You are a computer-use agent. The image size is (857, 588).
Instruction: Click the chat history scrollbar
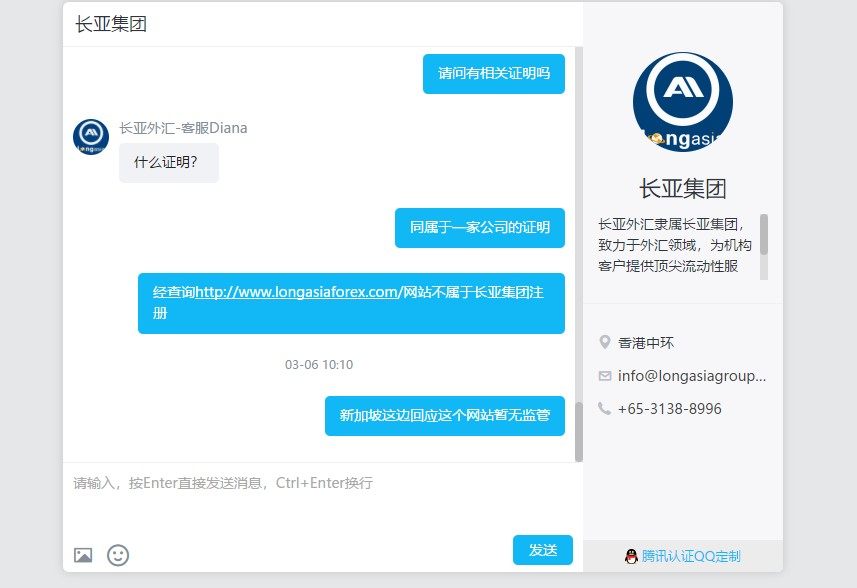coord(578,430)
